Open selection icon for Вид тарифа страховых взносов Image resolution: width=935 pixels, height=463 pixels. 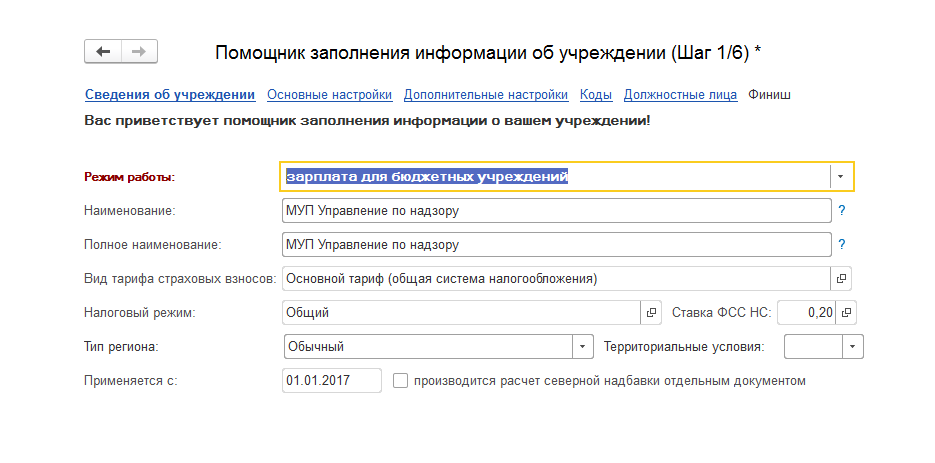tap(841, 279)
